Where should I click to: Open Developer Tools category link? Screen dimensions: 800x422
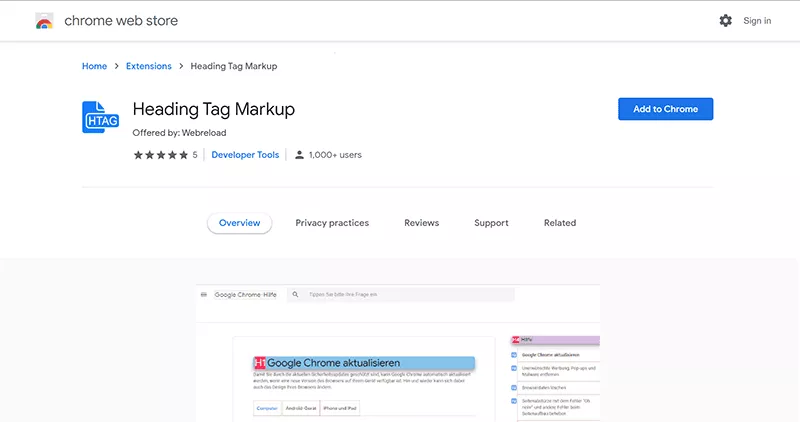(x=245, y=155)
